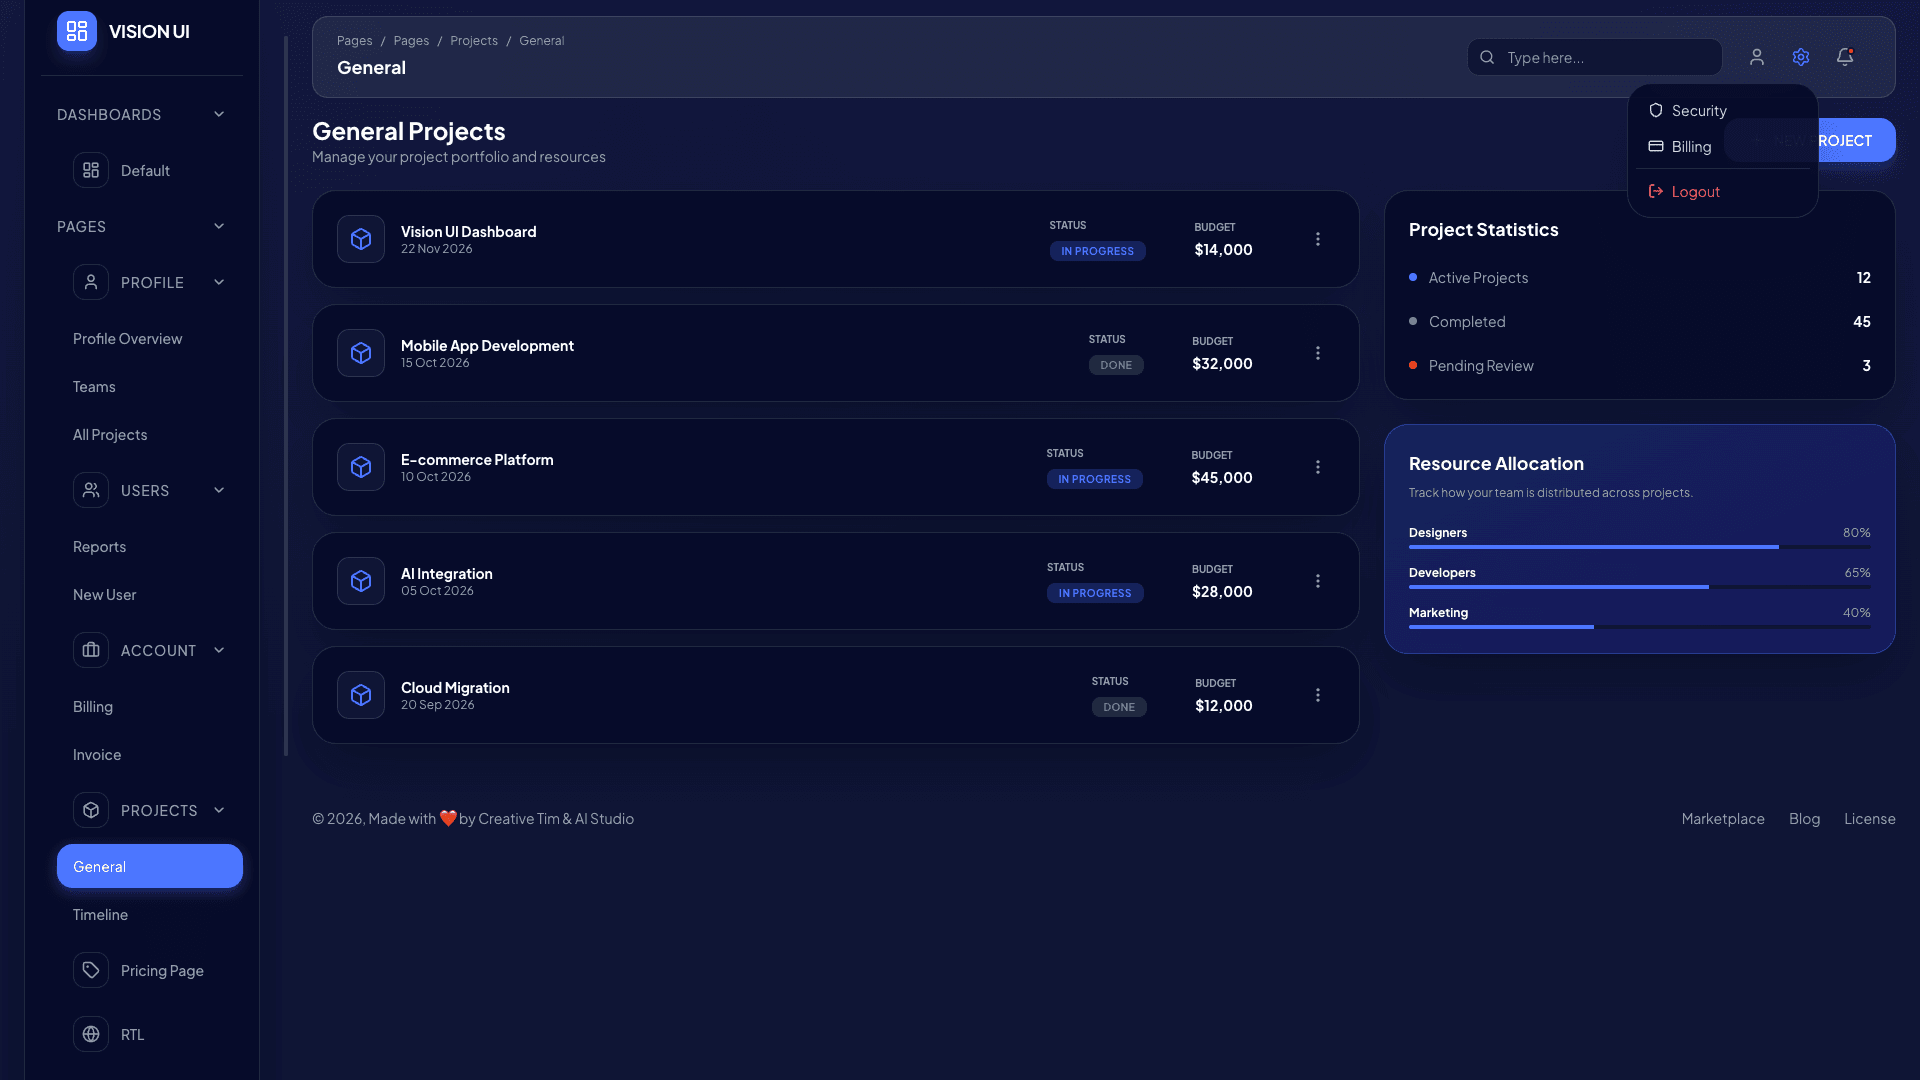Viewport: 1920px width, 1080px height.
Task: Select the Default dashboard grid icon
Action: tap(90, 170)
